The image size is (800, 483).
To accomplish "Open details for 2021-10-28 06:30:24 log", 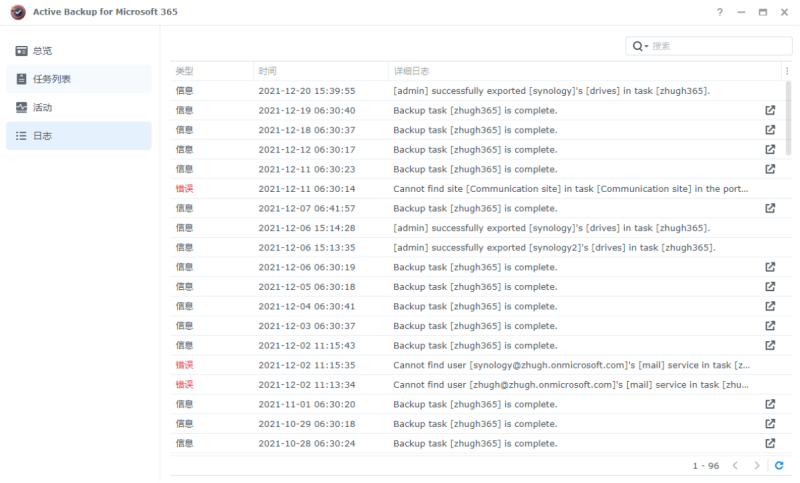I will point(770,443).
